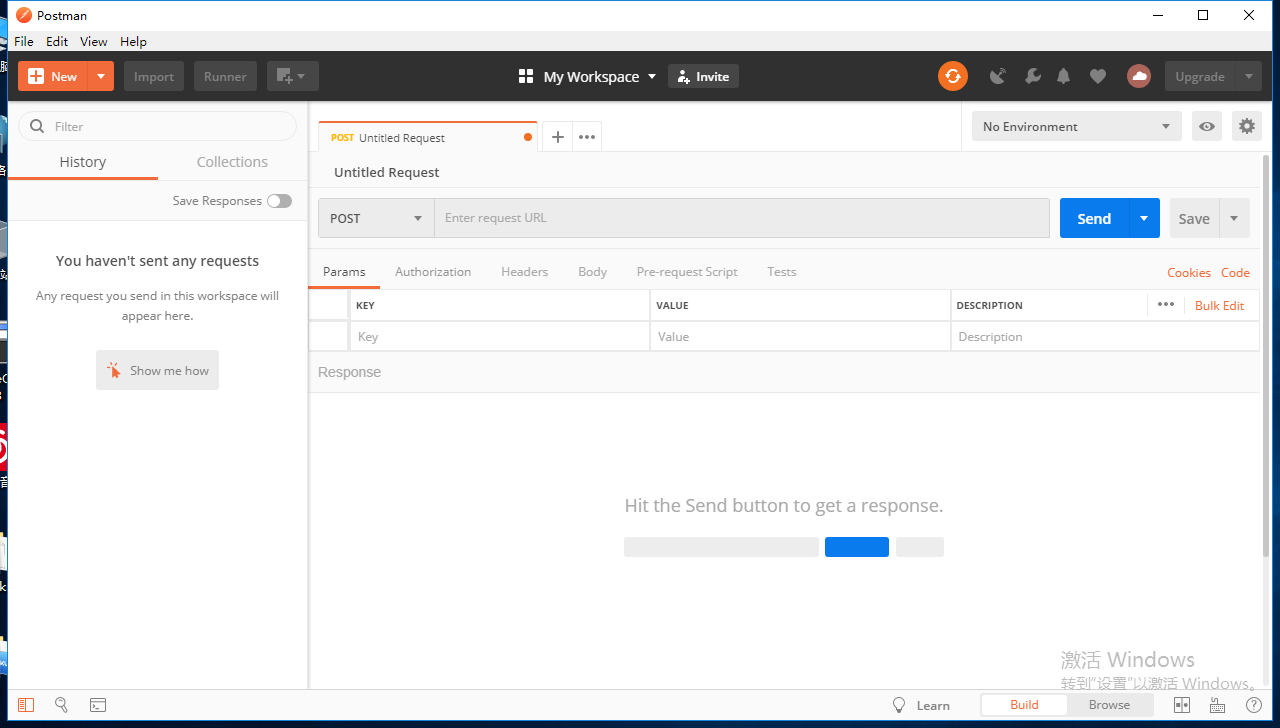Open the View menu

[x=94, y=42]
